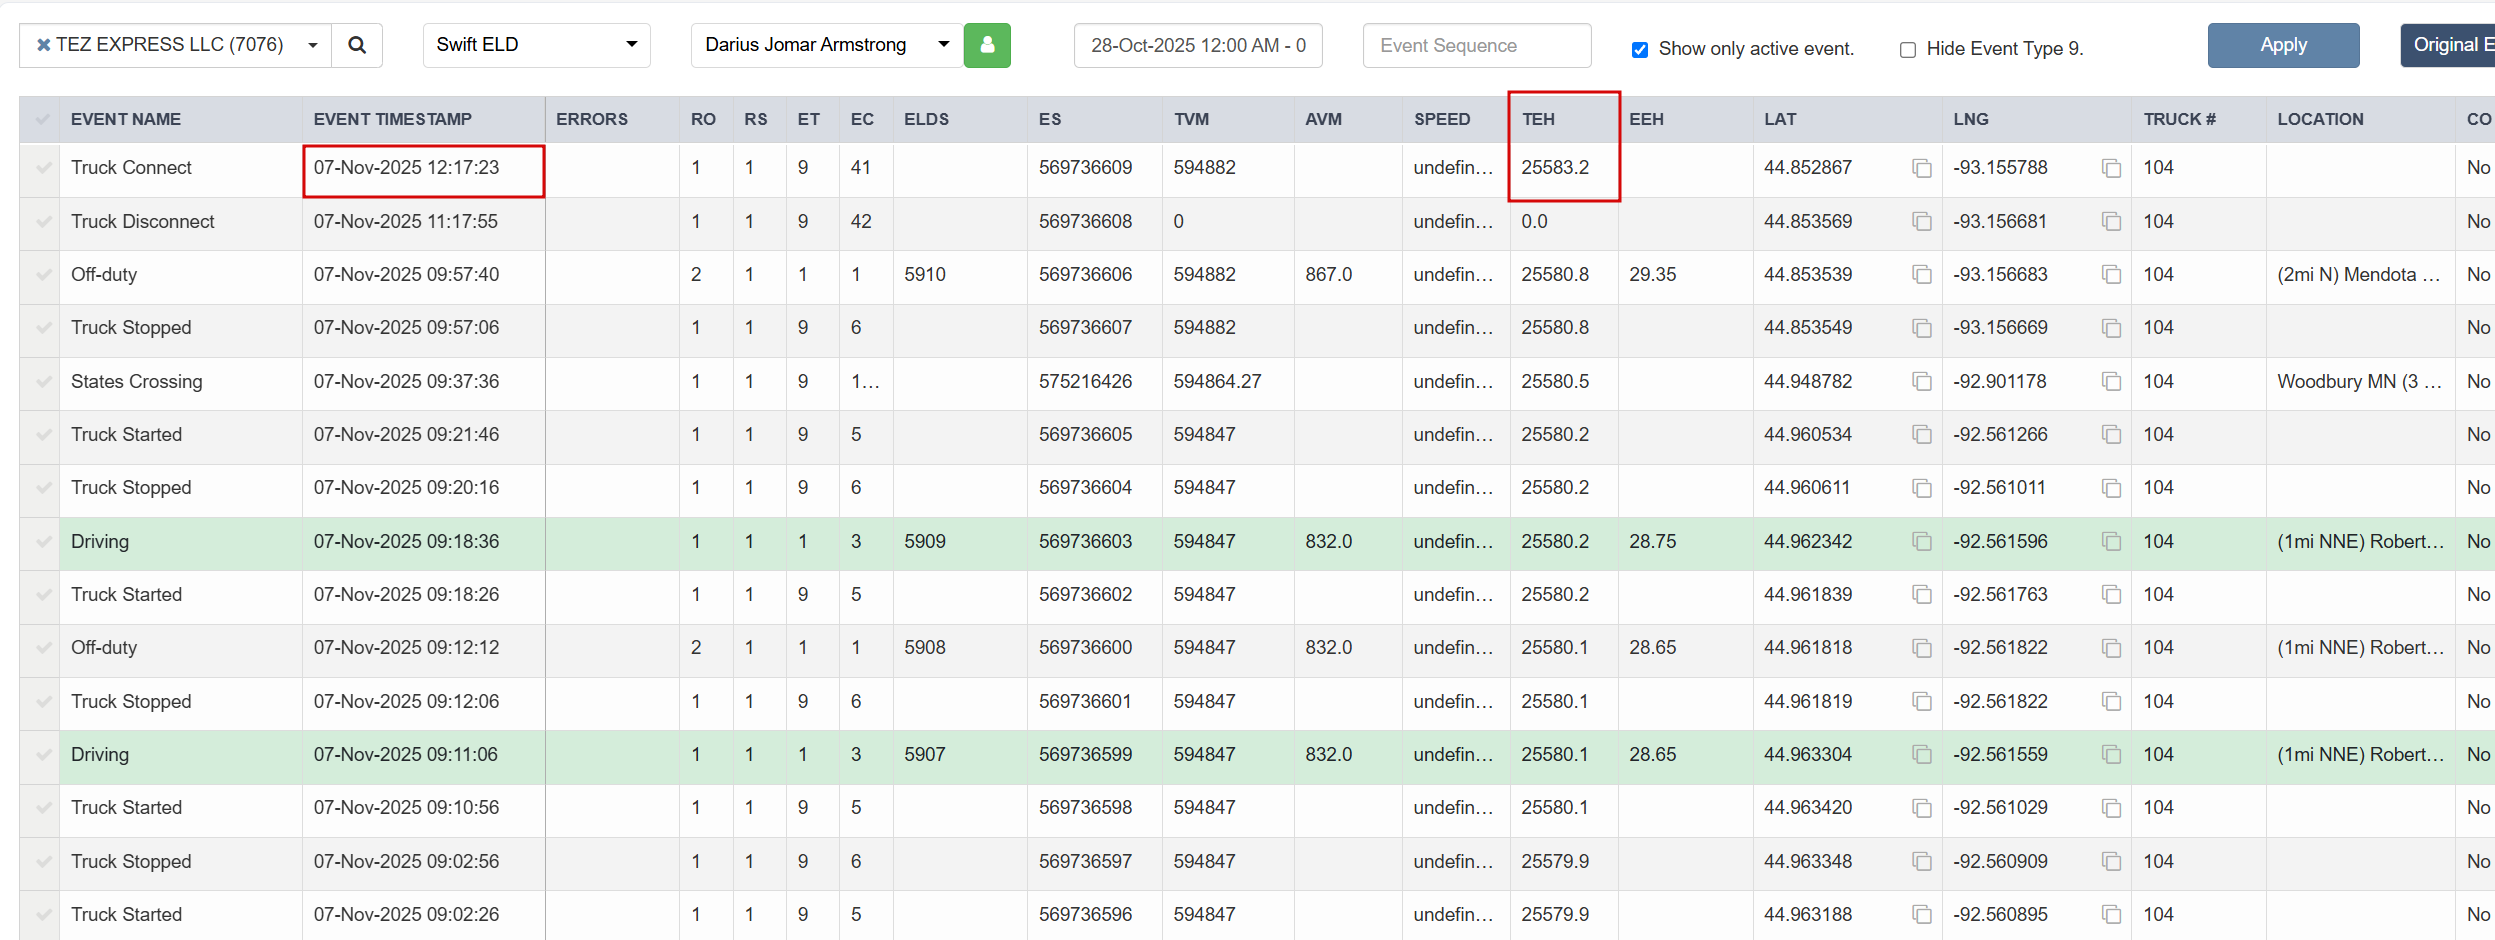The width and height of the screenshot is (2495, 940).
Task: Copy latitude 44.963304 for Driving 09:11:06
Action: [1921, 754]
